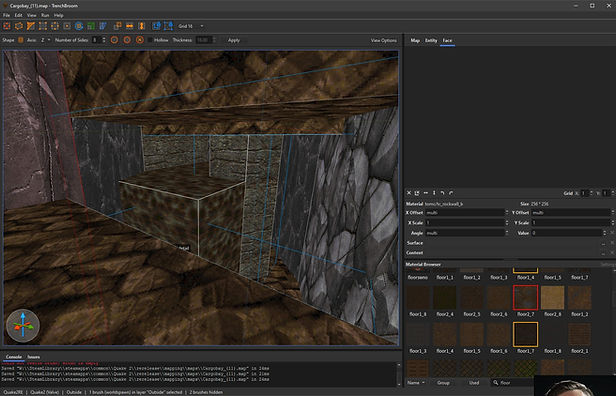Screen dimensions: 616x396
Task: Open the Edit menu
Action: point(18,15)
